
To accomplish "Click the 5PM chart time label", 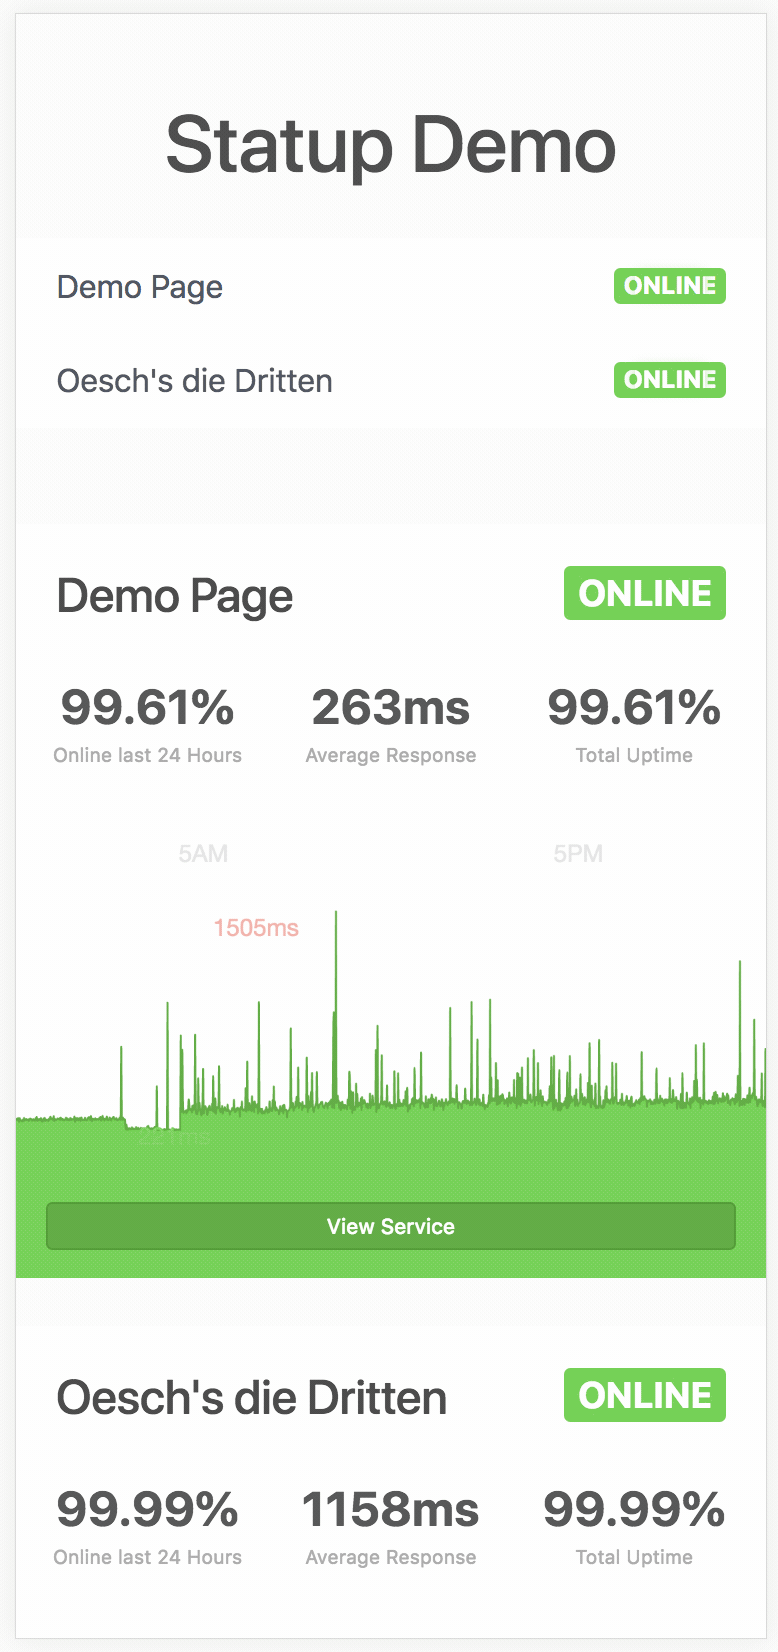I will 578,854.
